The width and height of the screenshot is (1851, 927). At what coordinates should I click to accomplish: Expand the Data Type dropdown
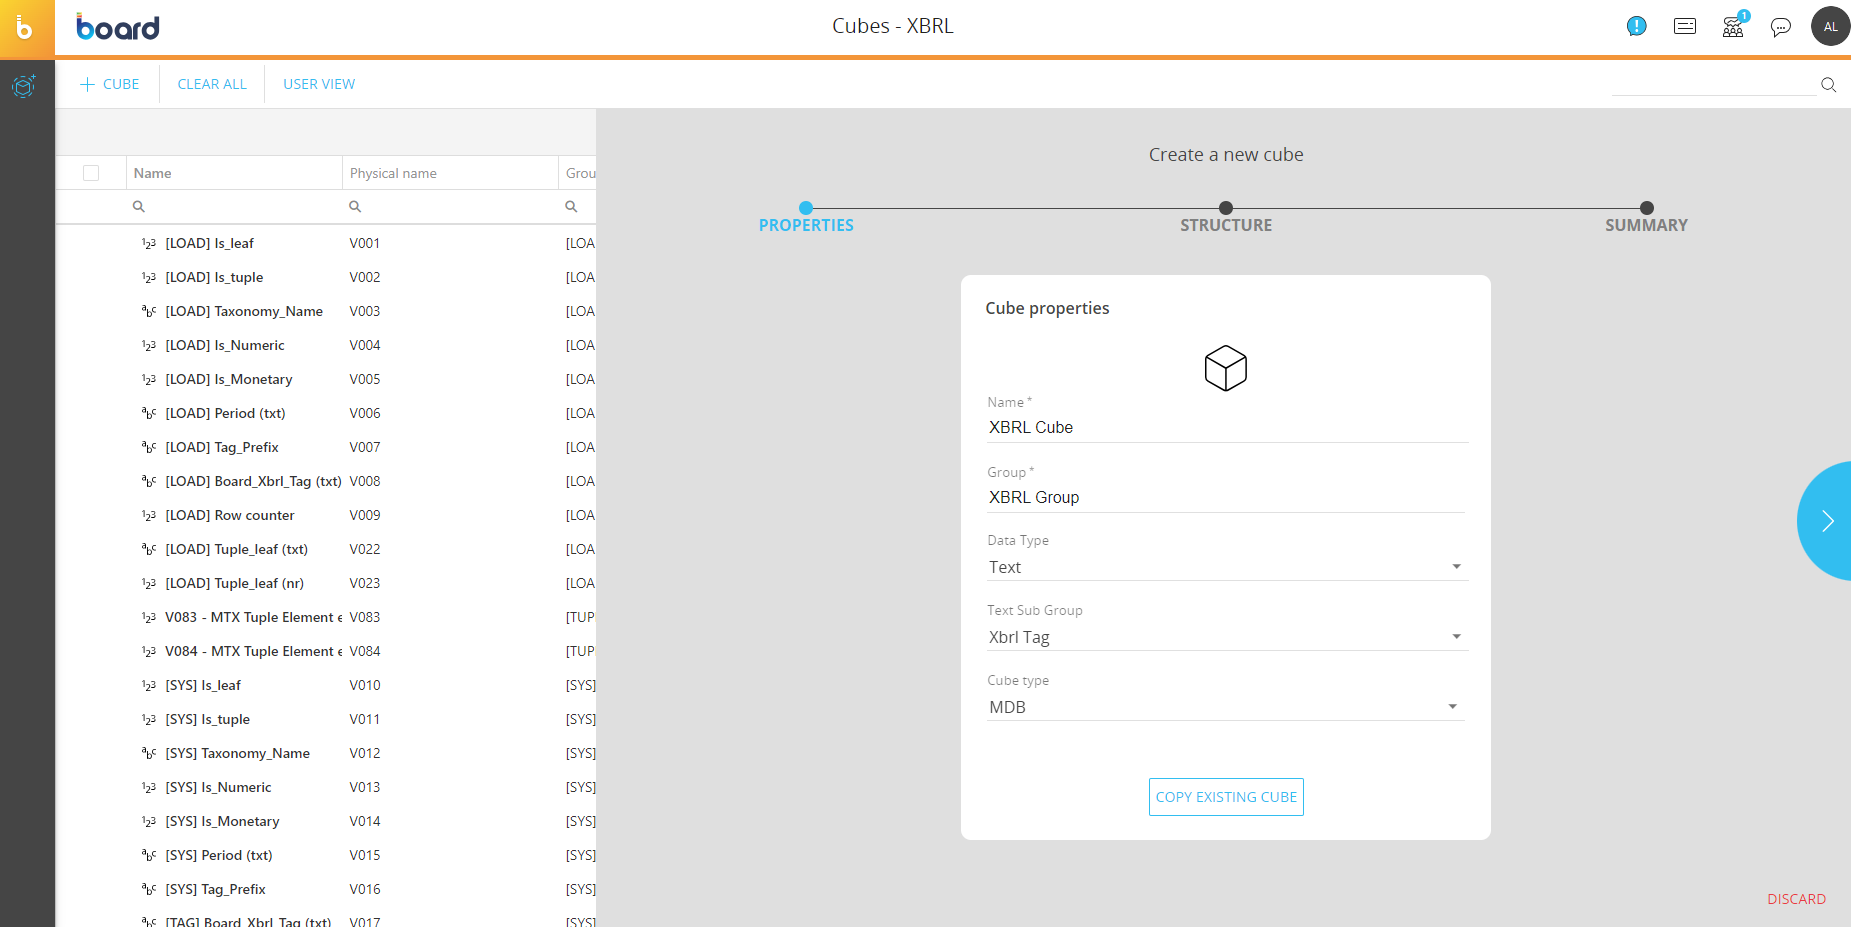(x=1456, y=567)
